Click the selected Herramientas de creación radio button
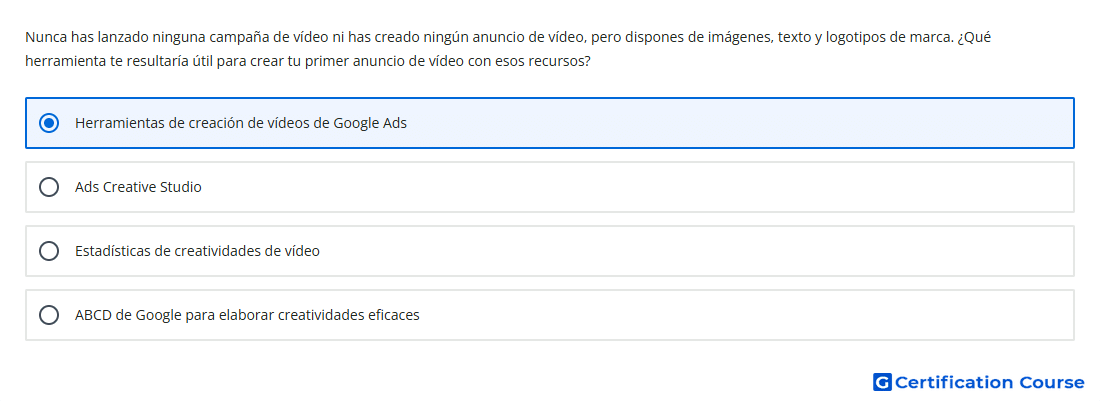 48,123
